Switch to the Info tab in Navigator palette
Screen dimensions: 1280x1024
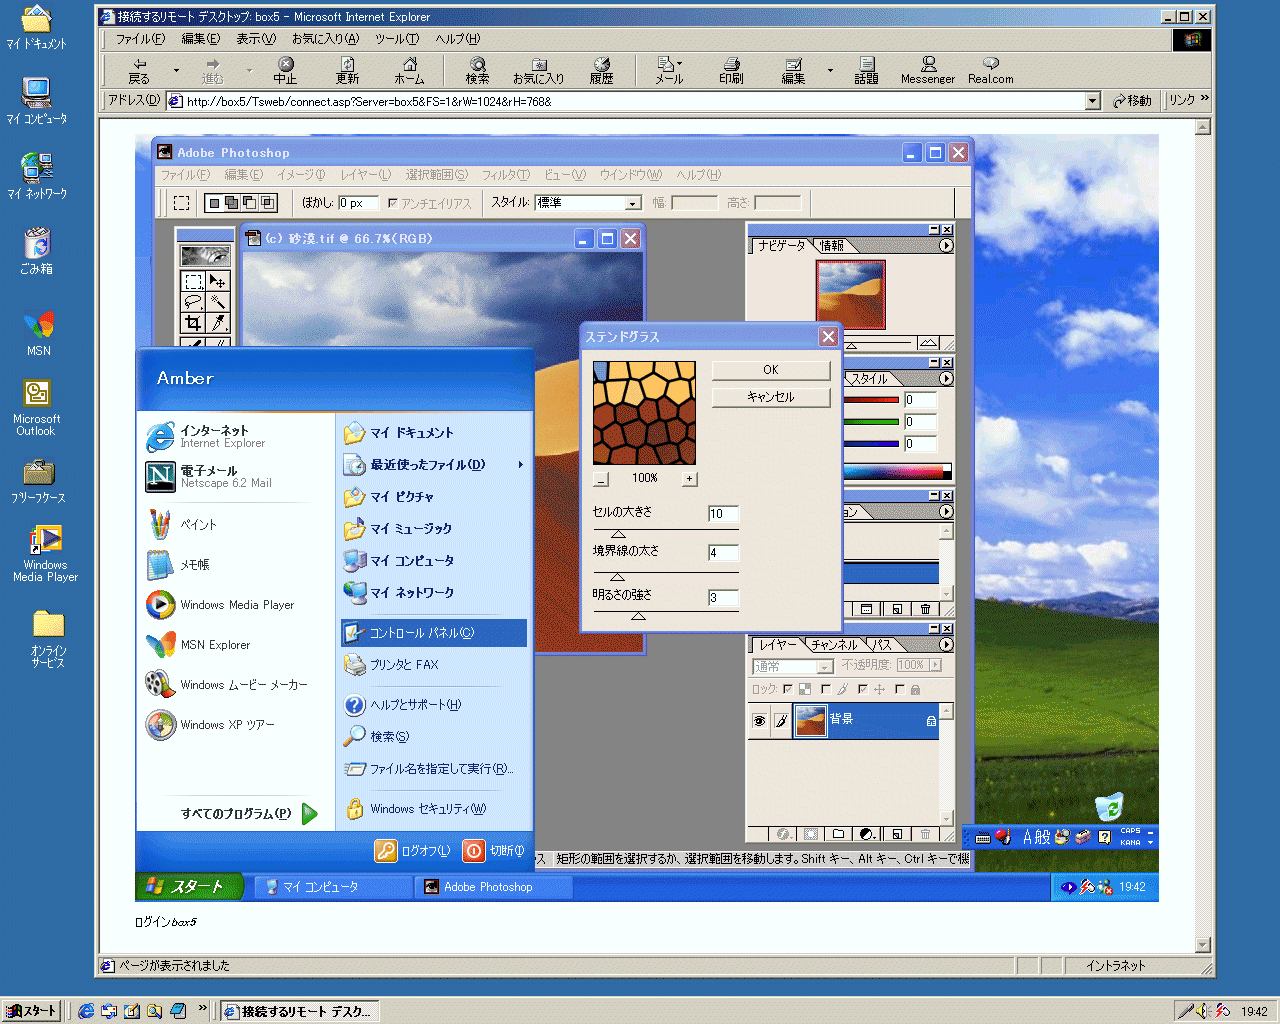(831, 246)
